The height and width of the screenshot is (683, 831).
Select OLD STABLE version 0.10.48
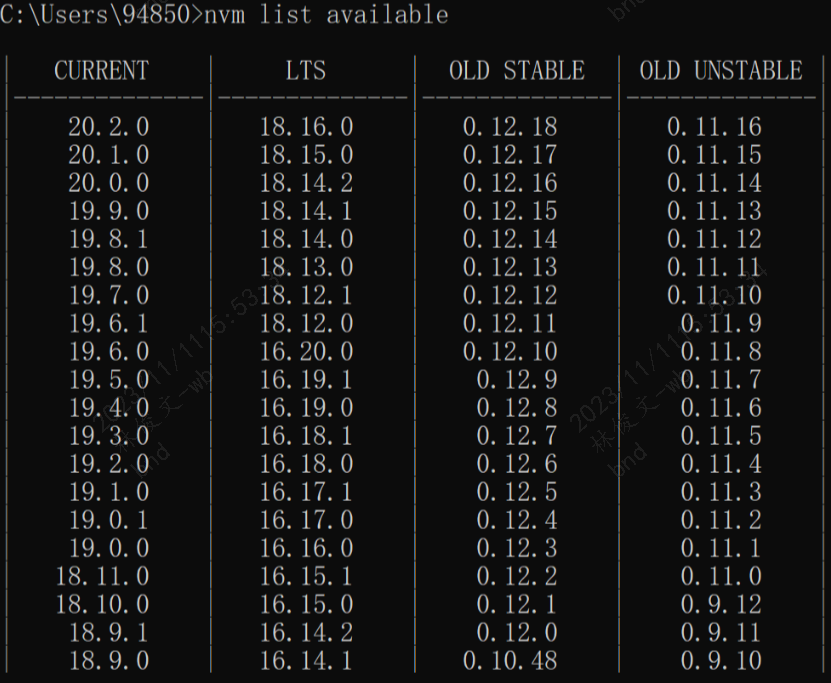(x=510, y=661)
